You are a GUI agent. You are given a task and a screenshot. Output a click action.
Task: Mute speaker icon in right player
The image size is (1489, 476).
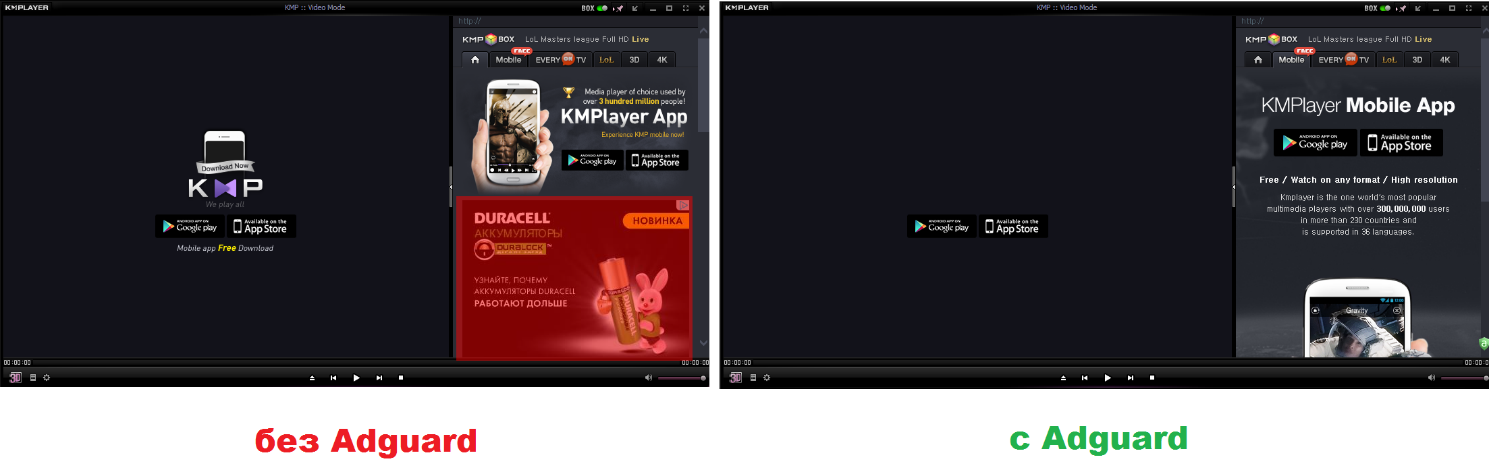[x=1431, y=378]
